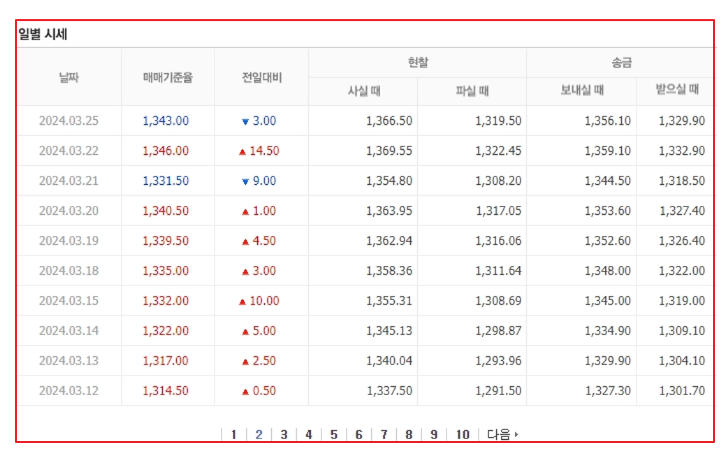
Task: Select the date 2024.03.12
Action: point(69,391)
